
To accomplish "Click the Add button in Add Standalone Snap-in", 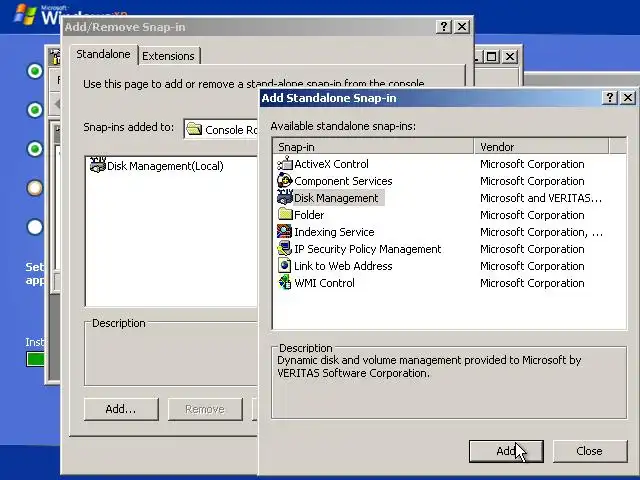I will (506, 451).
